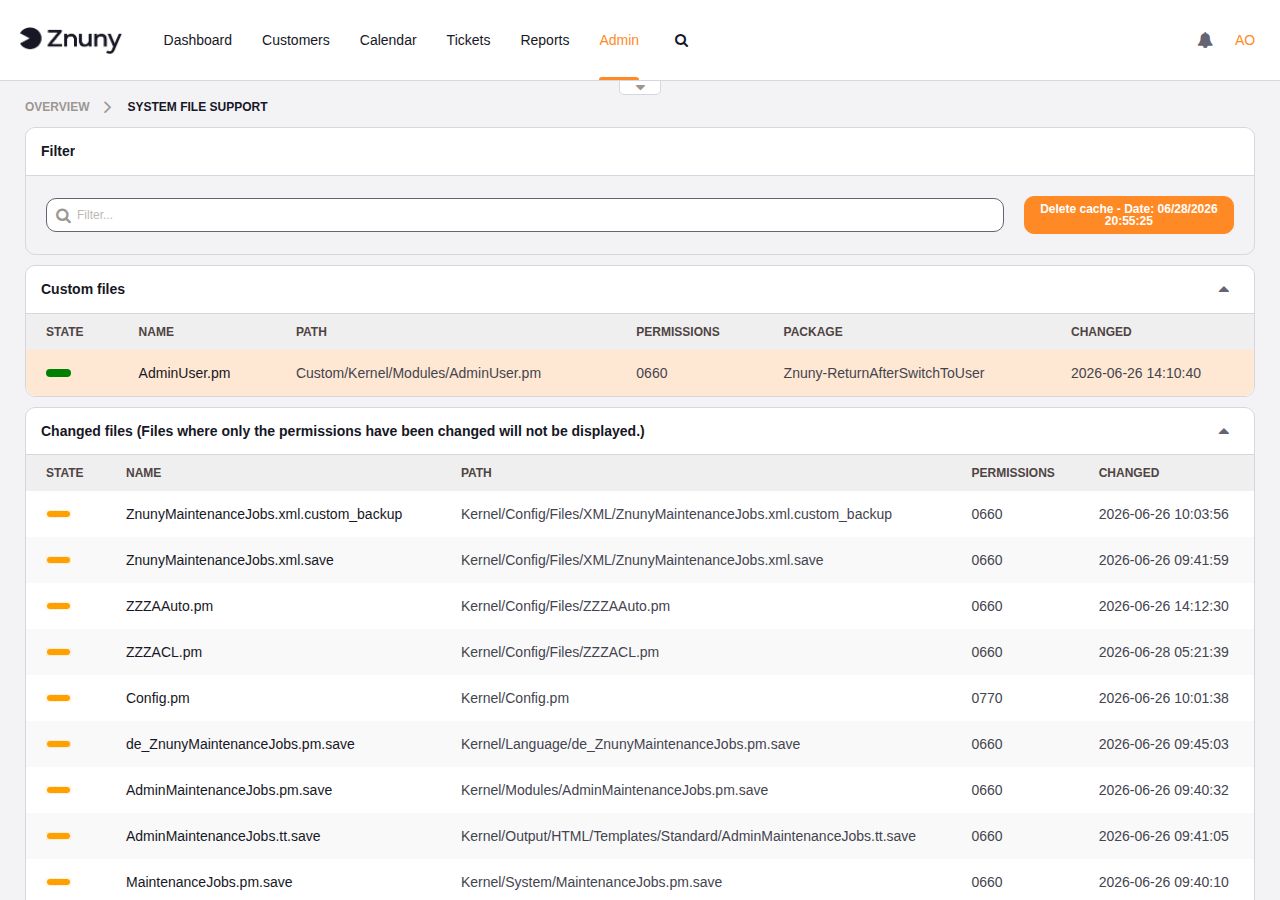Open the Dashboard menu
This screenshot has height=900, width=1280.
point(198,40)
